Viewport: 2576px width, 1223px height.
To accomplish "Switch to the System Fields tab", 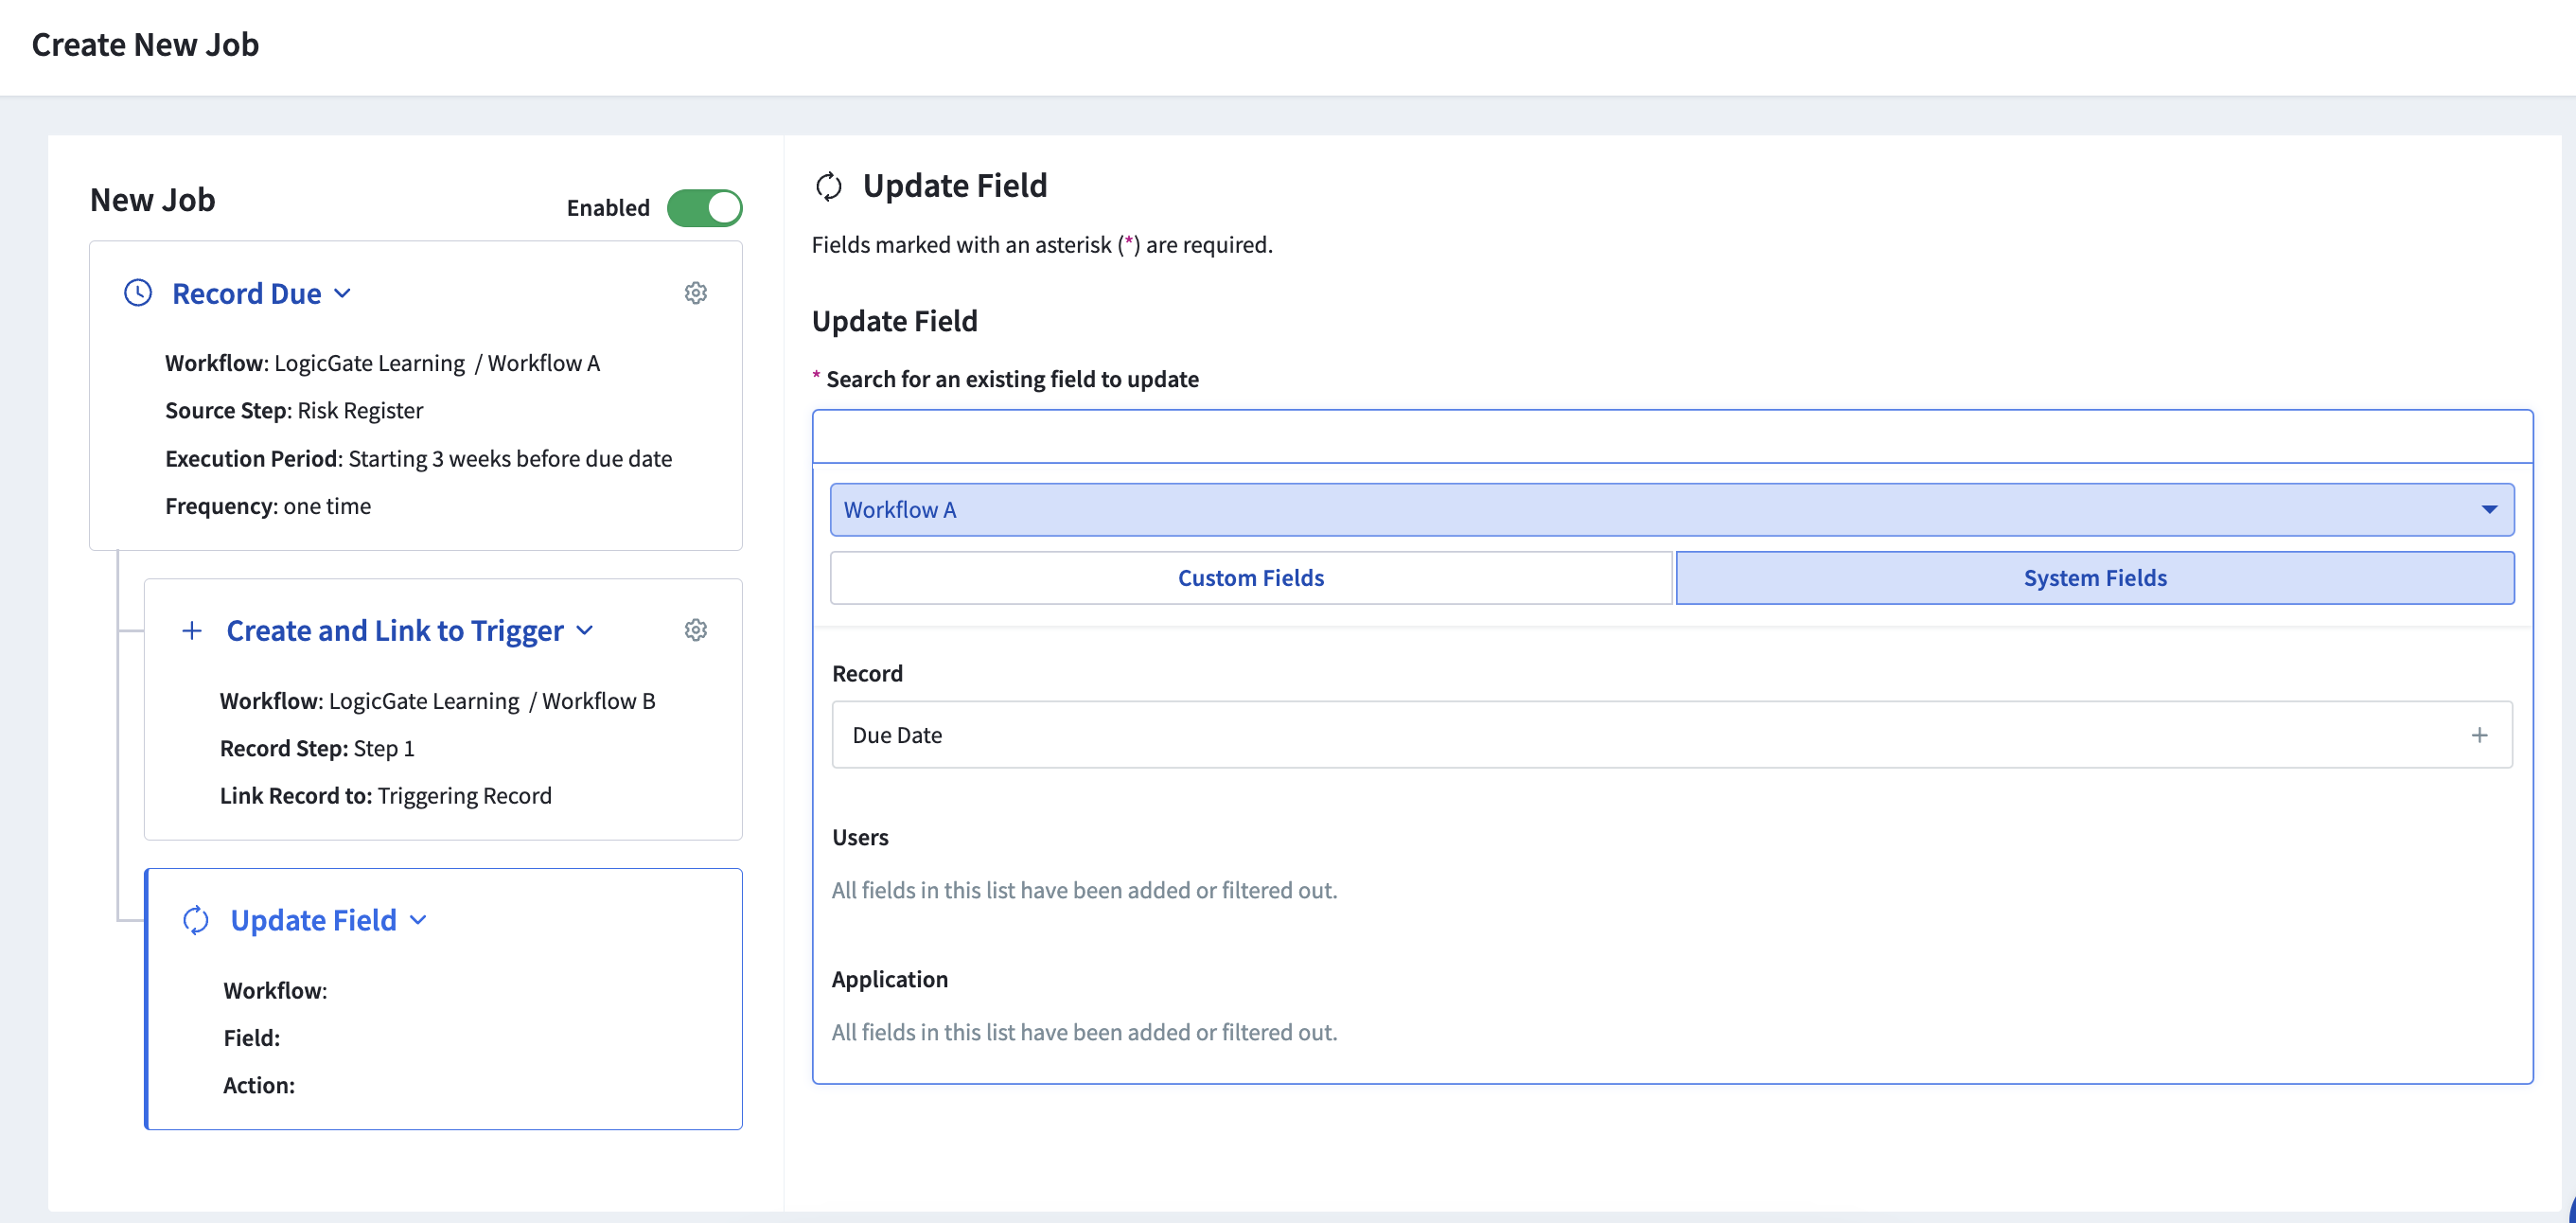I will click(2094, 578).
